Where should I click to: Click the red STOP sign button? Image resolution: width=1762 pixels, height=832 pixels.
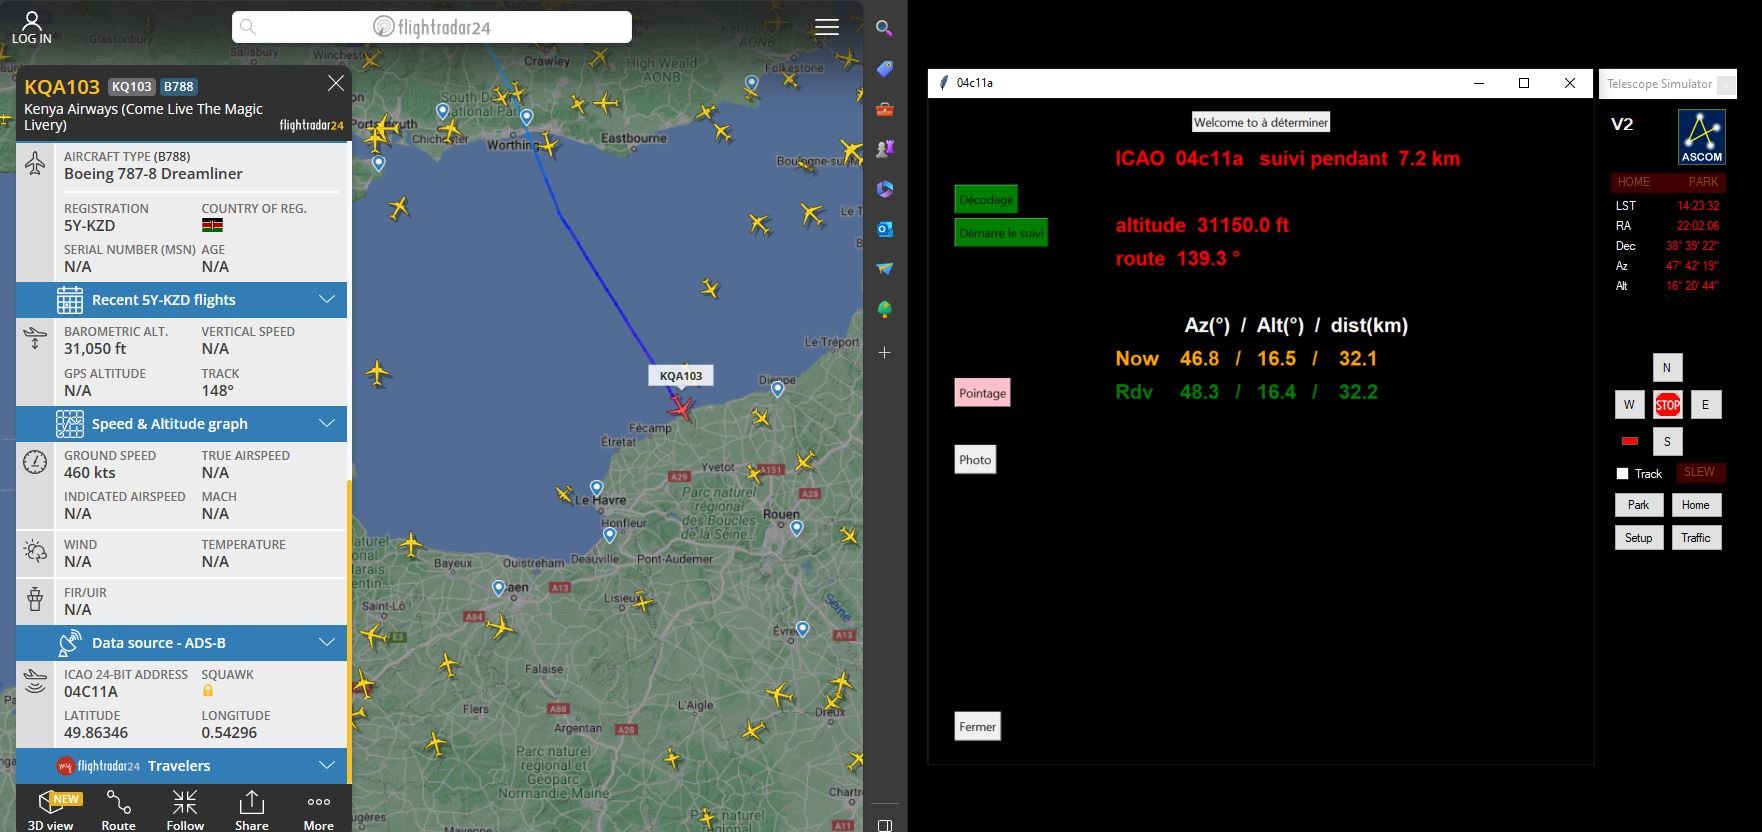click(1667, 405)
